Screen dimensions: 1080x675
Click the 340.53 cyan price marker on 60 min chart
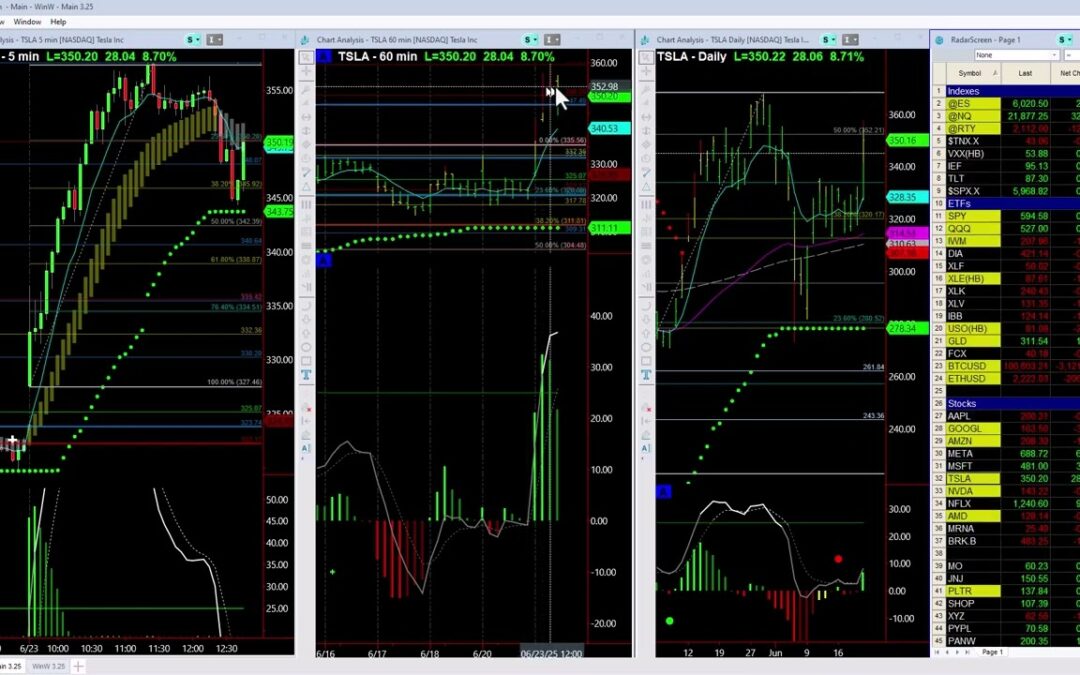tap(609, 129)
